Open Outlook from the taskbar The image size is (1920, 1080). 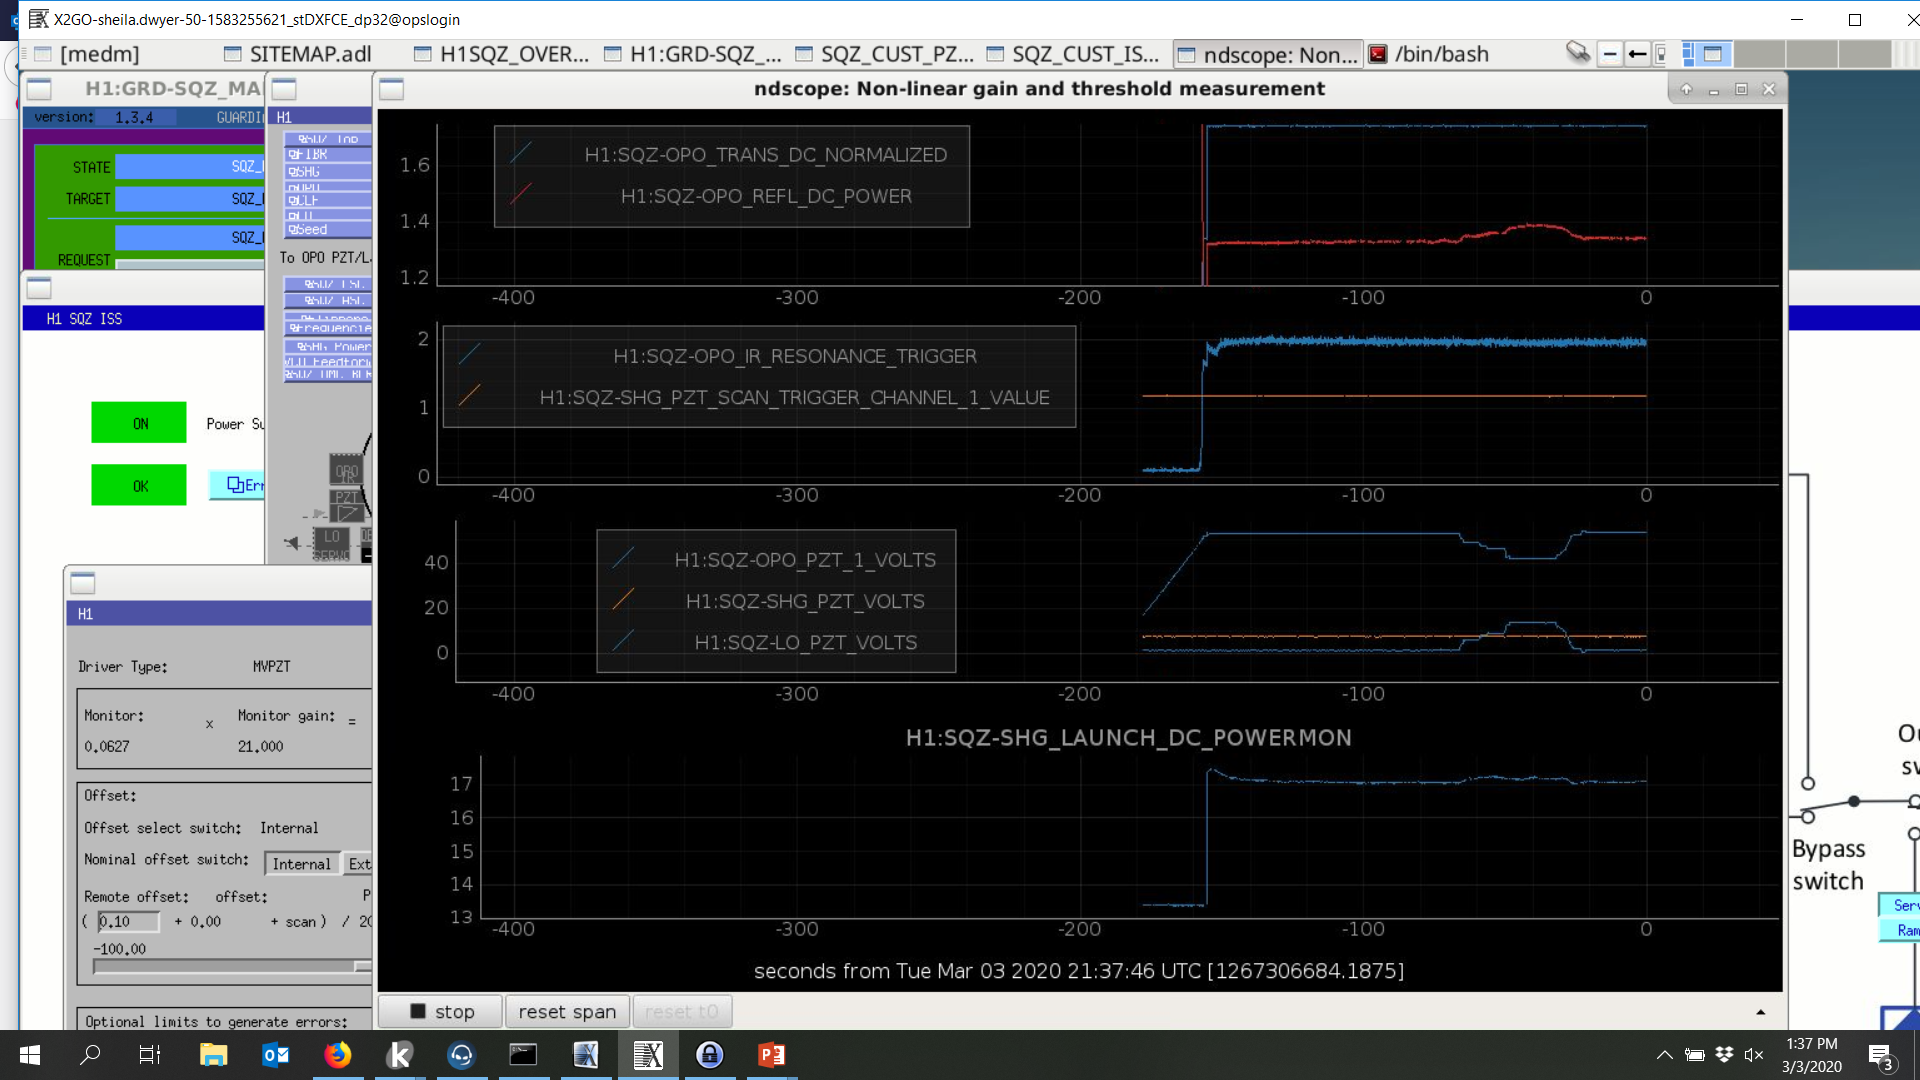tap(275, 1055)
